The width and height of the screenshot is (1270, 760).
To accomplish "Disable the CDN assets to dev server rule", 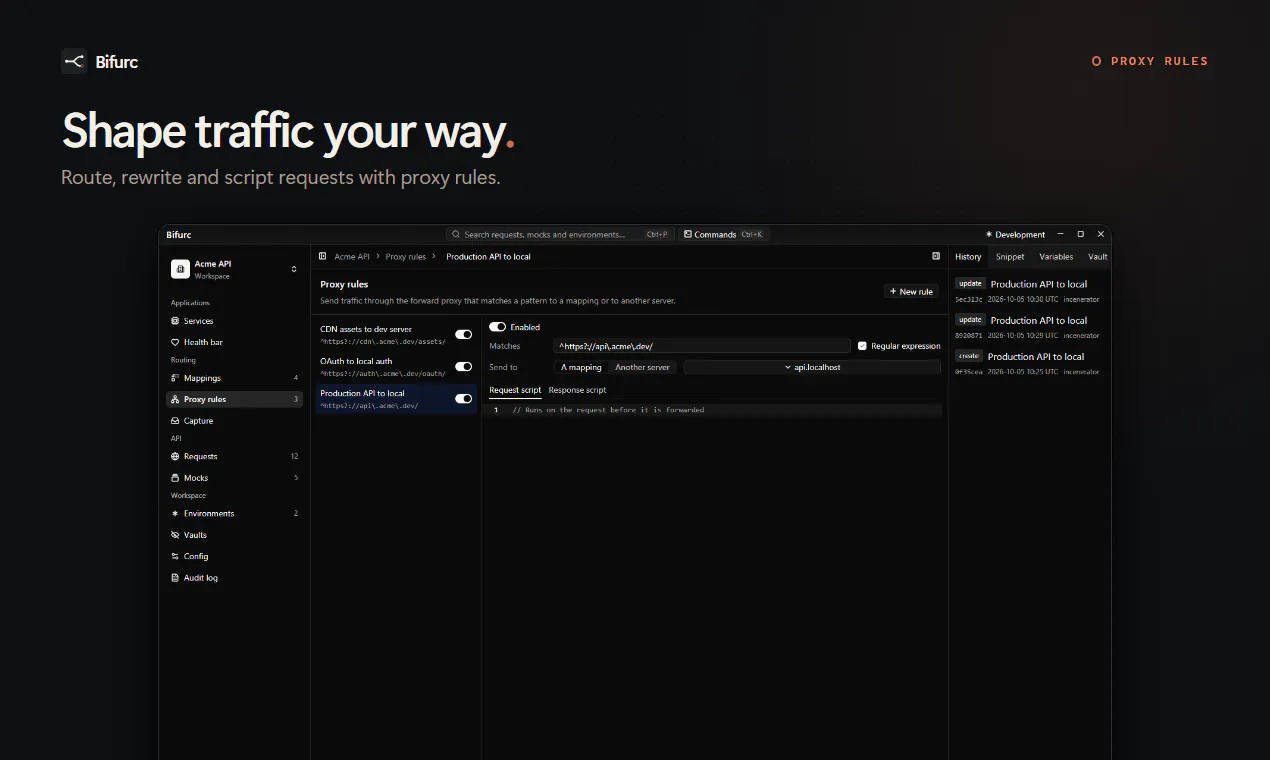I will (x=464, y=335).
